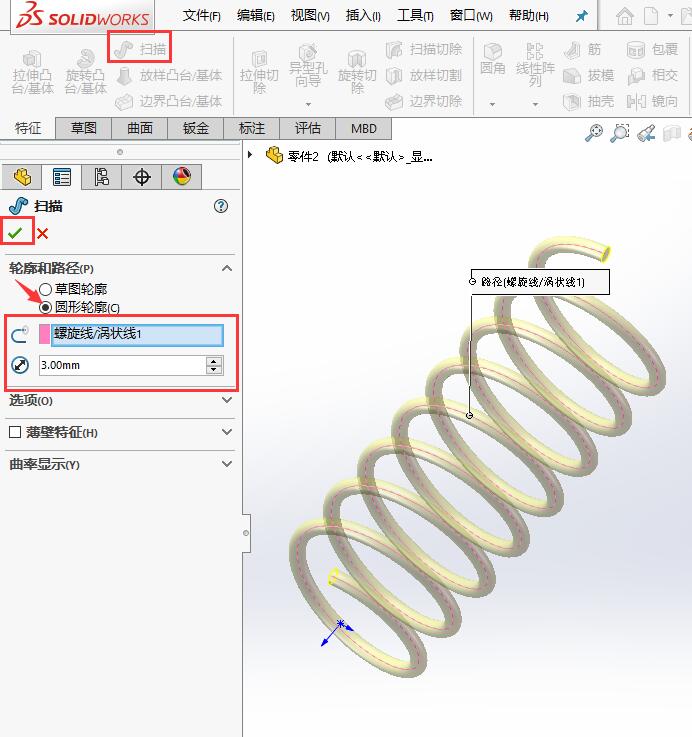Switch to 草图 Sketch tab
The image size is (692, 737).
pyautogui.click(x=83, y=128)
